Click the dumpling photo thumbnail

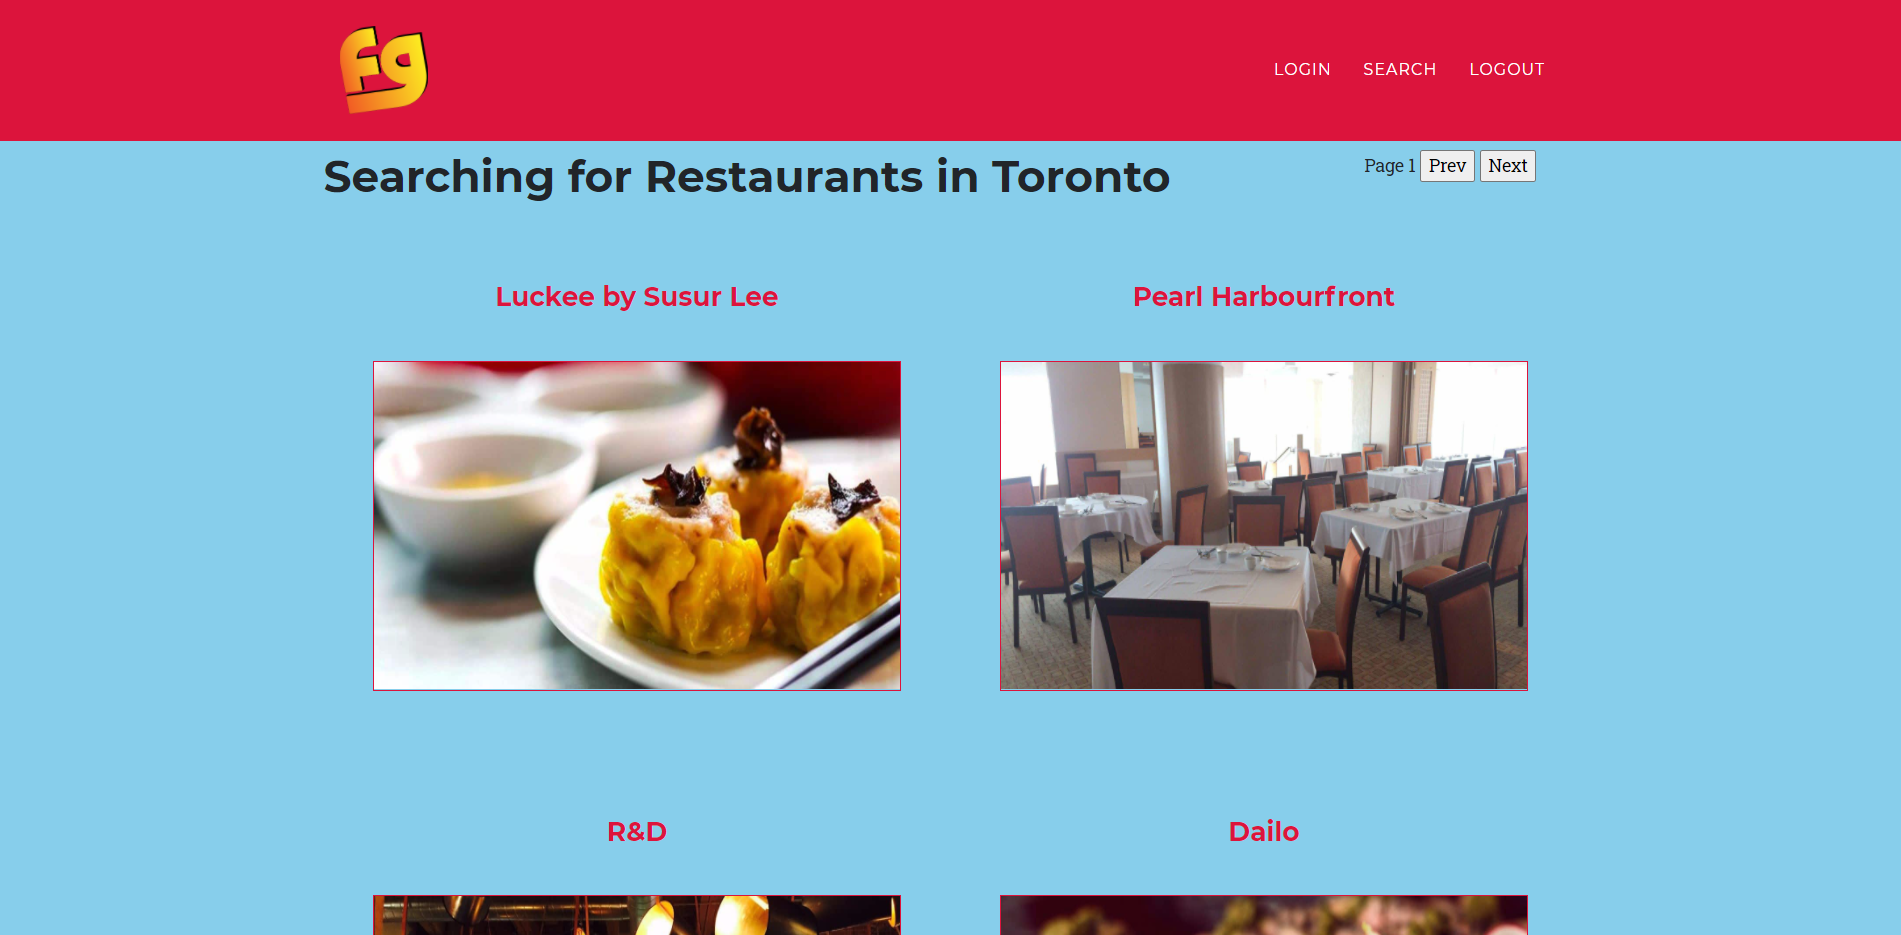(x=637, y=526)
